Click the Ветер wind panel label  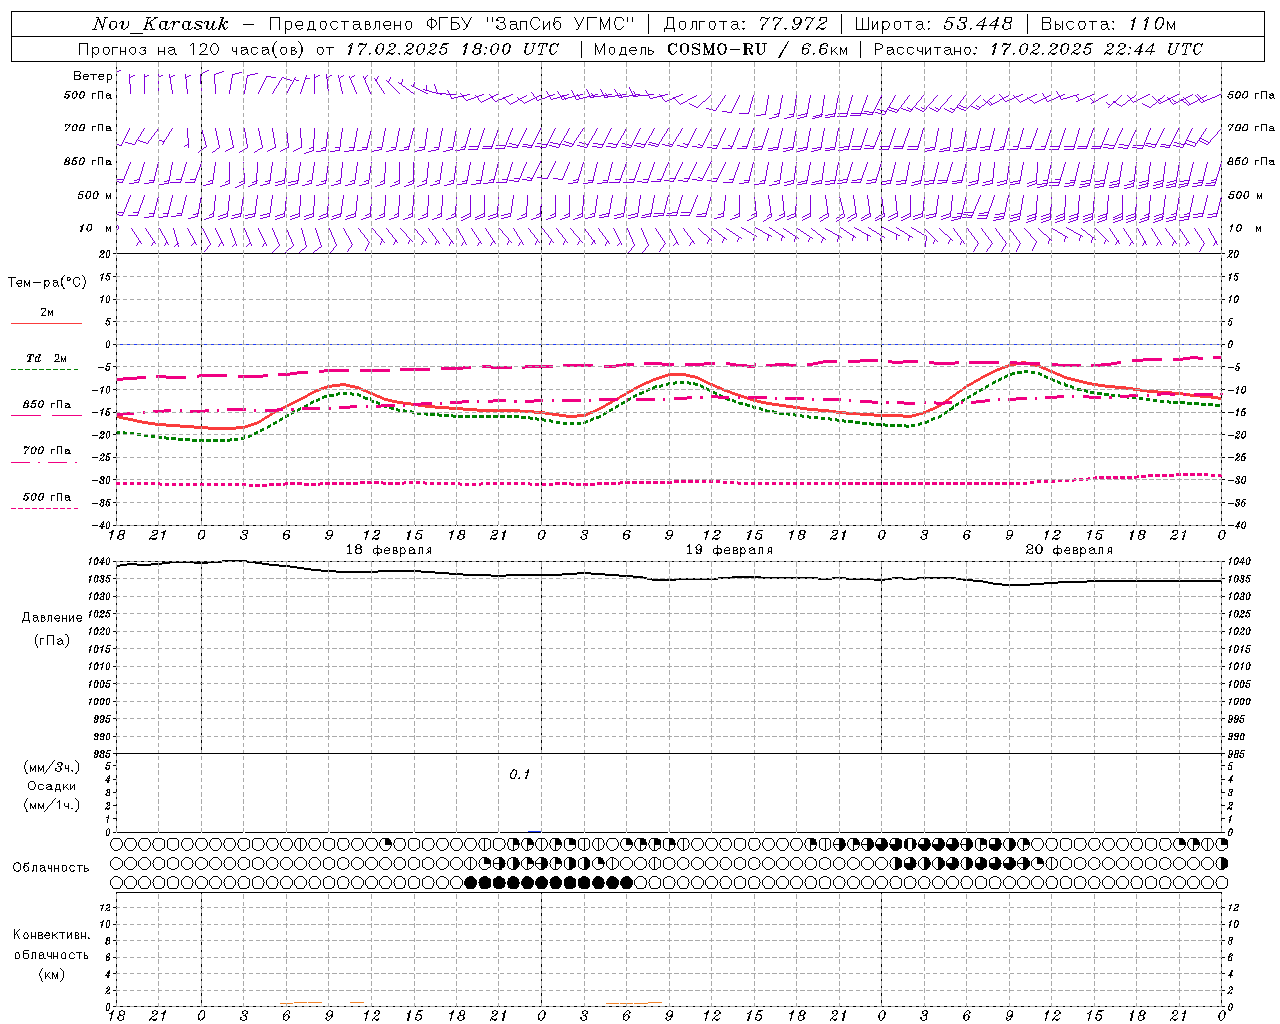(x=92, y=76)
